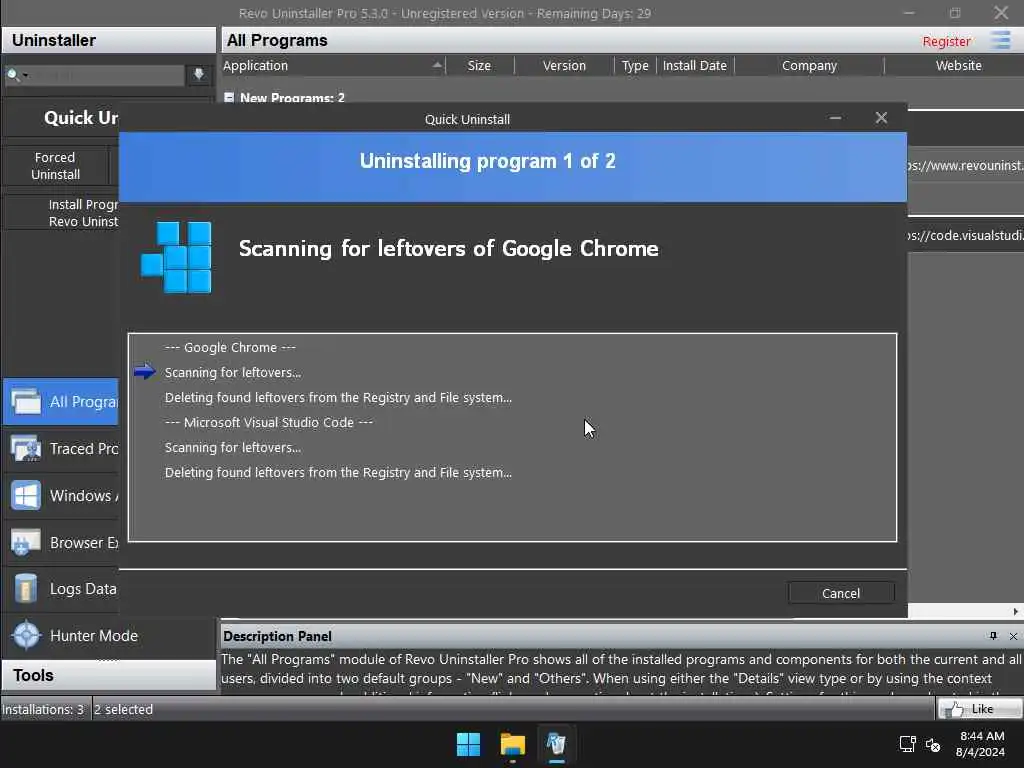Open File Explorer from the taskbar
This screenshot has height=768, width=1024.
pos(513,744)
